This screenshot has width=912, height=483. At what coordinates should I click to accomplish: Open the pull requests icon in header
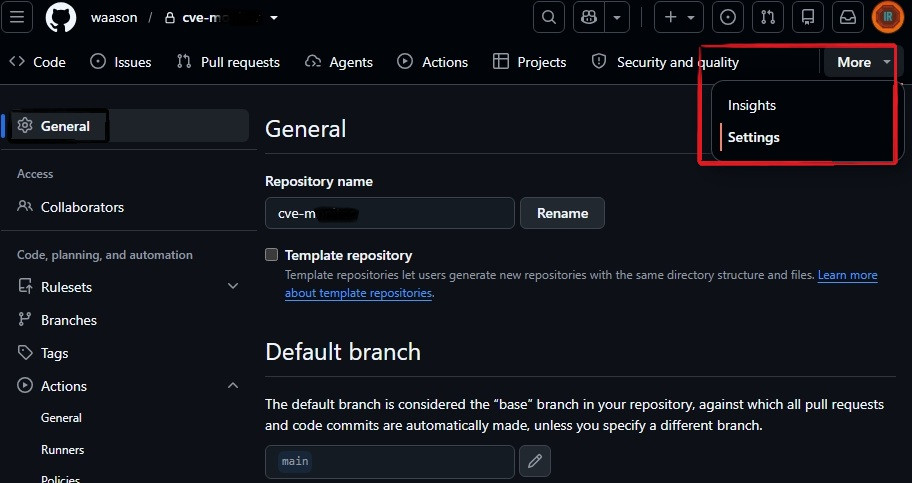pos(768,17)
